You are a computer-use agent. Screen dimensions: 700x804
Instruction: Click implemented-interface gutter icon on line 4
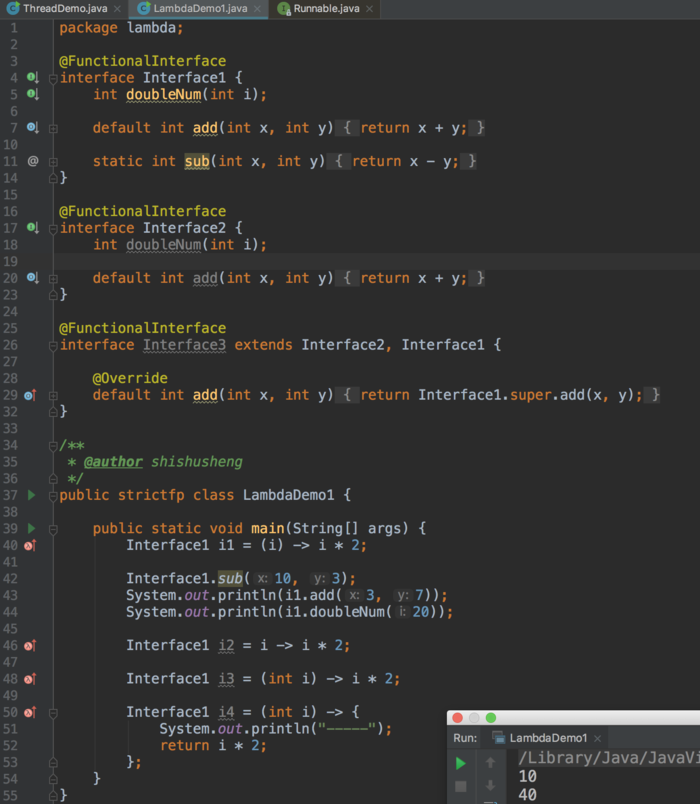pyautogui.click(x=32, y=78)
